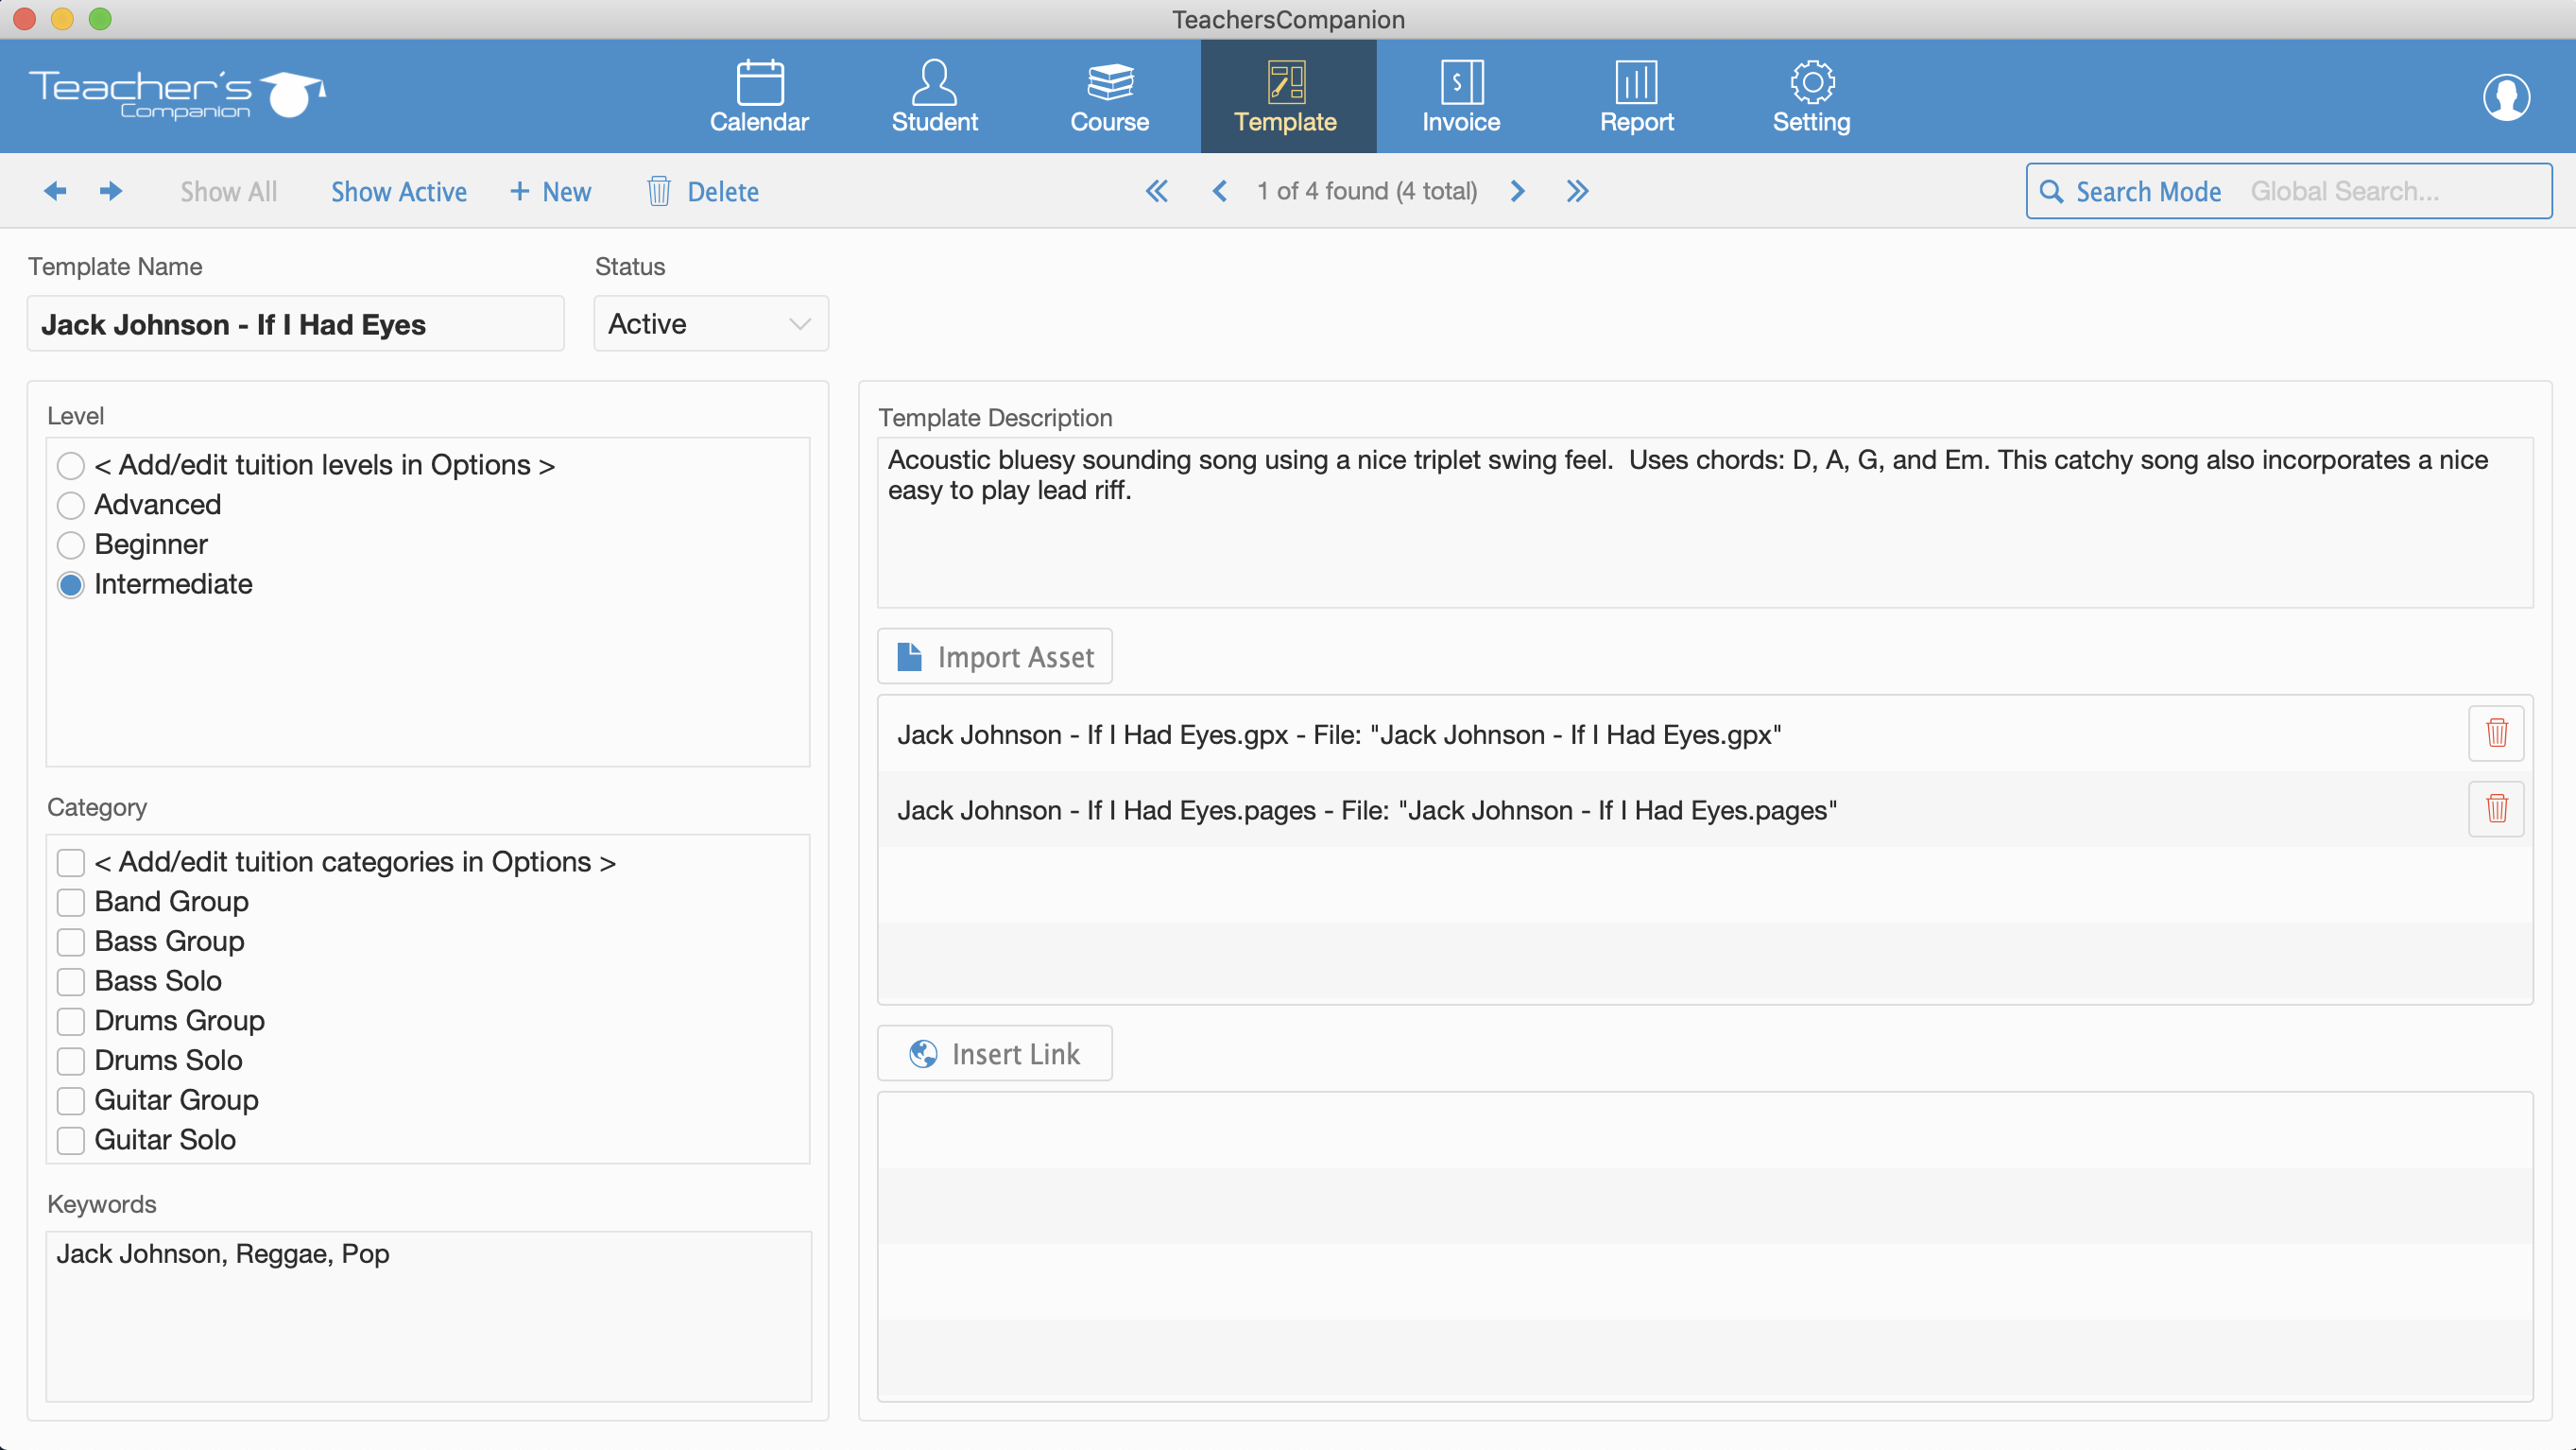
Task: Click the '1 of 4 found (4 total)' counter
Action: click(1367, 191)
